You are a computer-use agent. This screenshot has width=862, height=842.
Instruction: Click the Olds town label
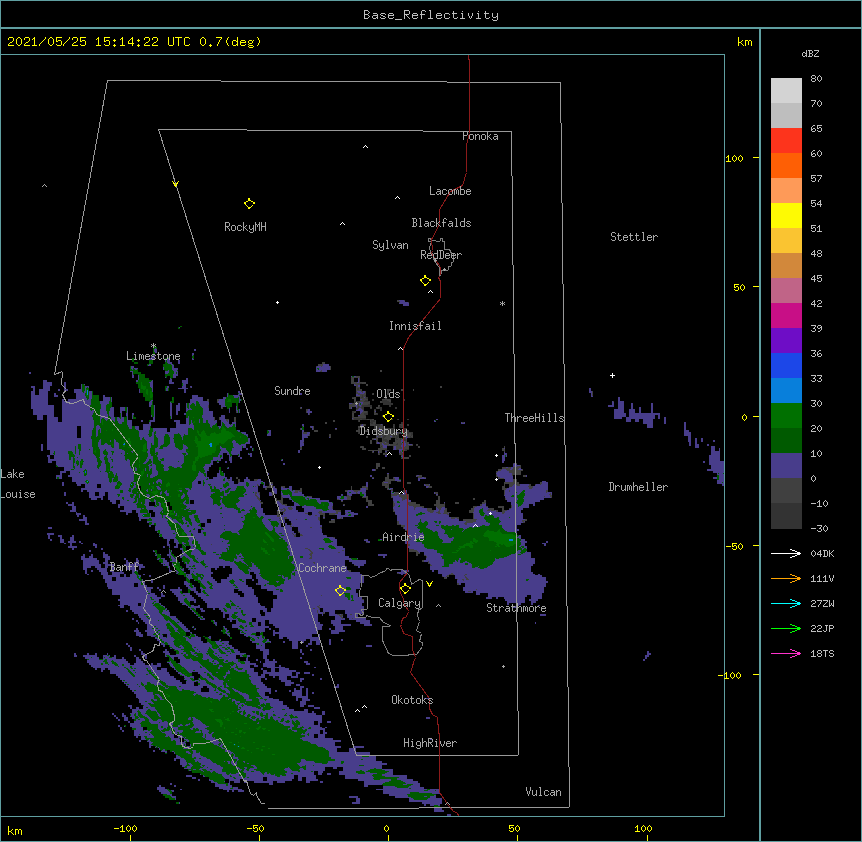[x=388, y=394]
